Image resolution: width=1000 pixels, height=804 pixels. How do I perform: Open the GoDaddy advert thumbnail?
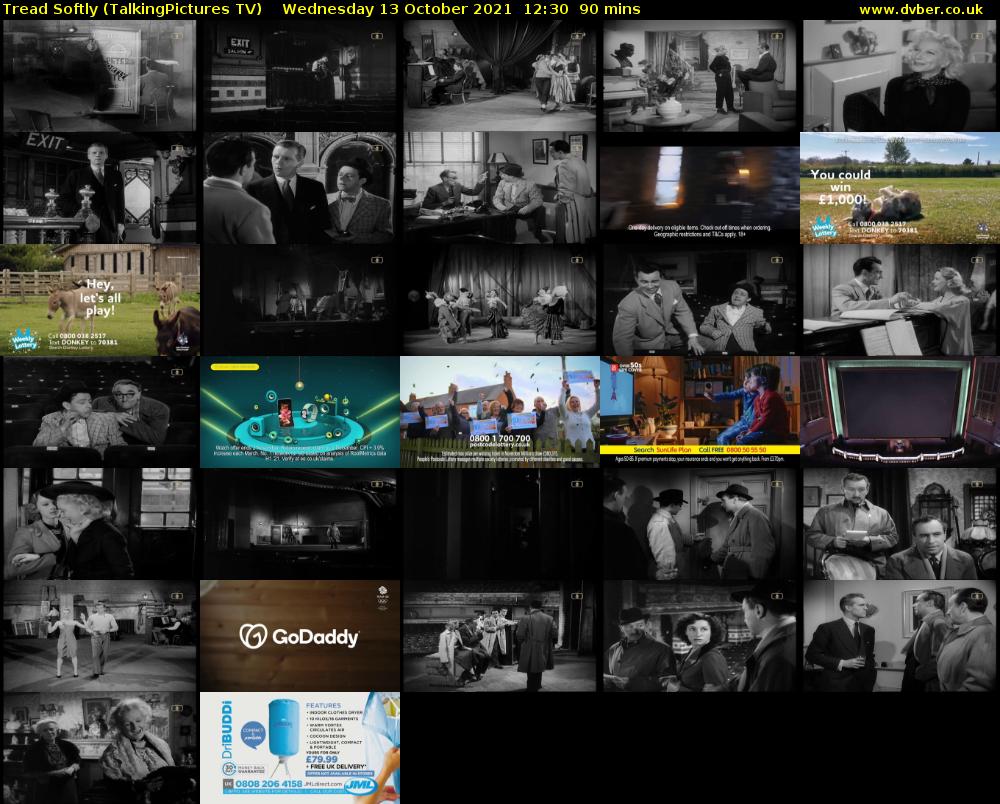[x=300, y=636]
